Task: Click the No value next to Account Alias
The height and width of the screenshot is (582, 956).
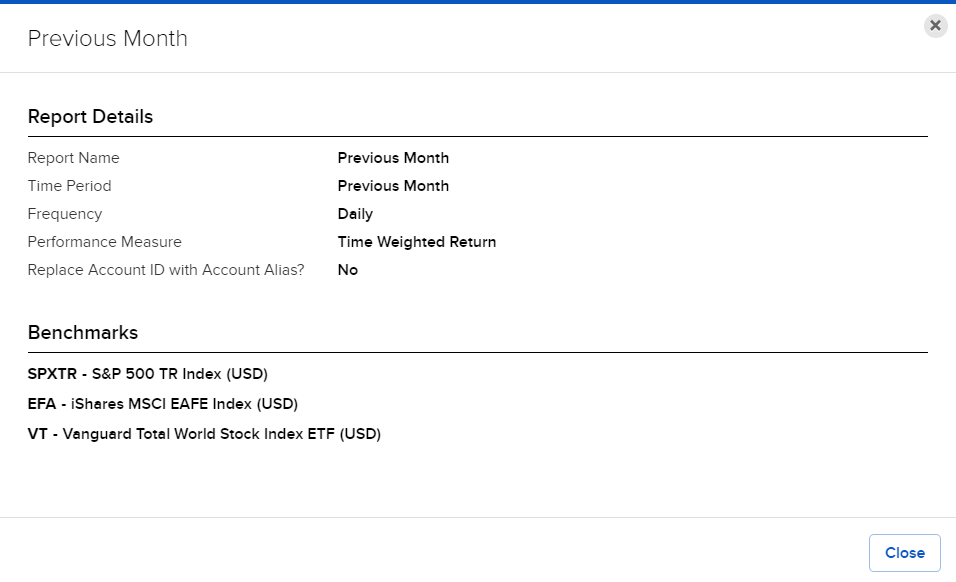Action: [x=347, y=270]
